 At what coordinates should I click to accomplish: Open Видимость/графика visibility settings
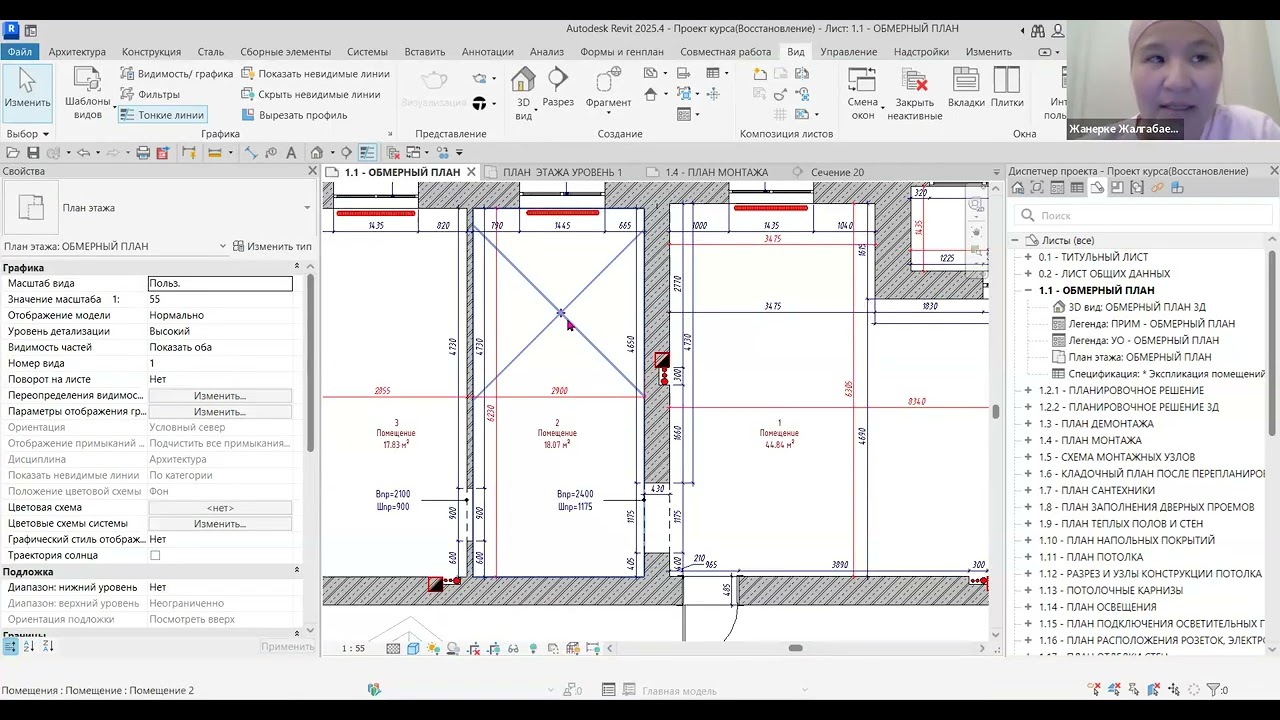[177, 73]
